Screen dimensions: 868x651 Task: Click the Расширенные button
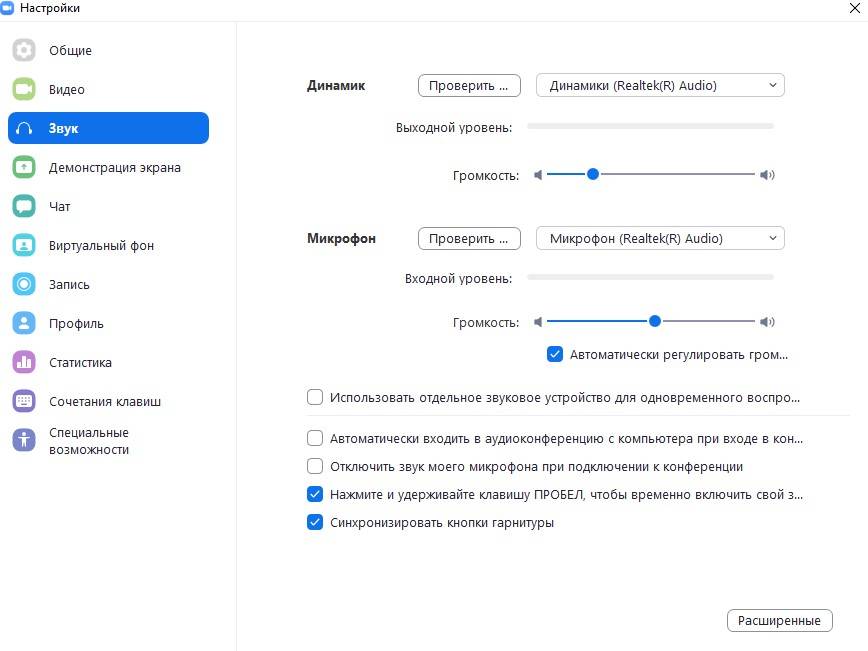[779, 621]
